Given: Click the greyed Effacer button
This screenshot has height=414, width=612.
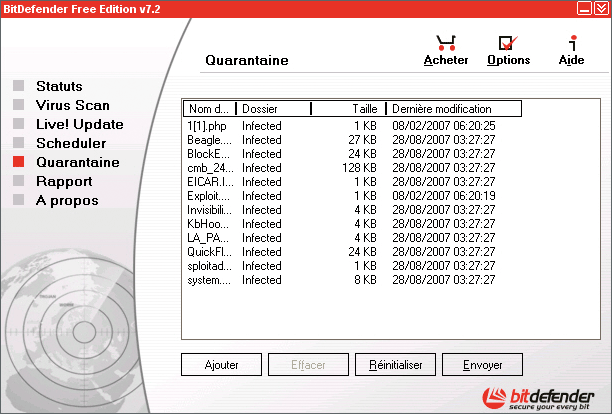Looking at the screenshot, I should [x=308, y=365].
